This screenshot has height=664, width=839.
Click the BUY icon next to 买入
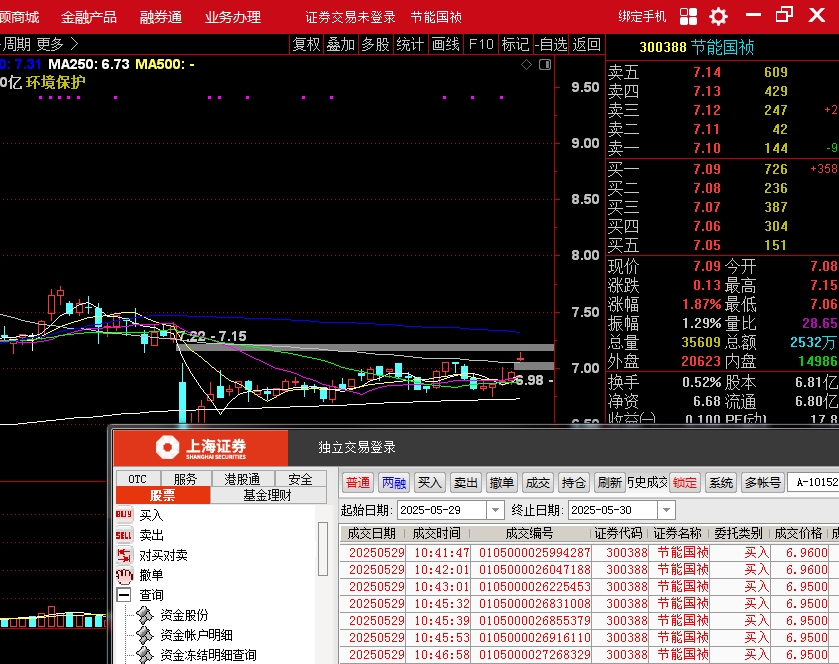pos(124,514)
